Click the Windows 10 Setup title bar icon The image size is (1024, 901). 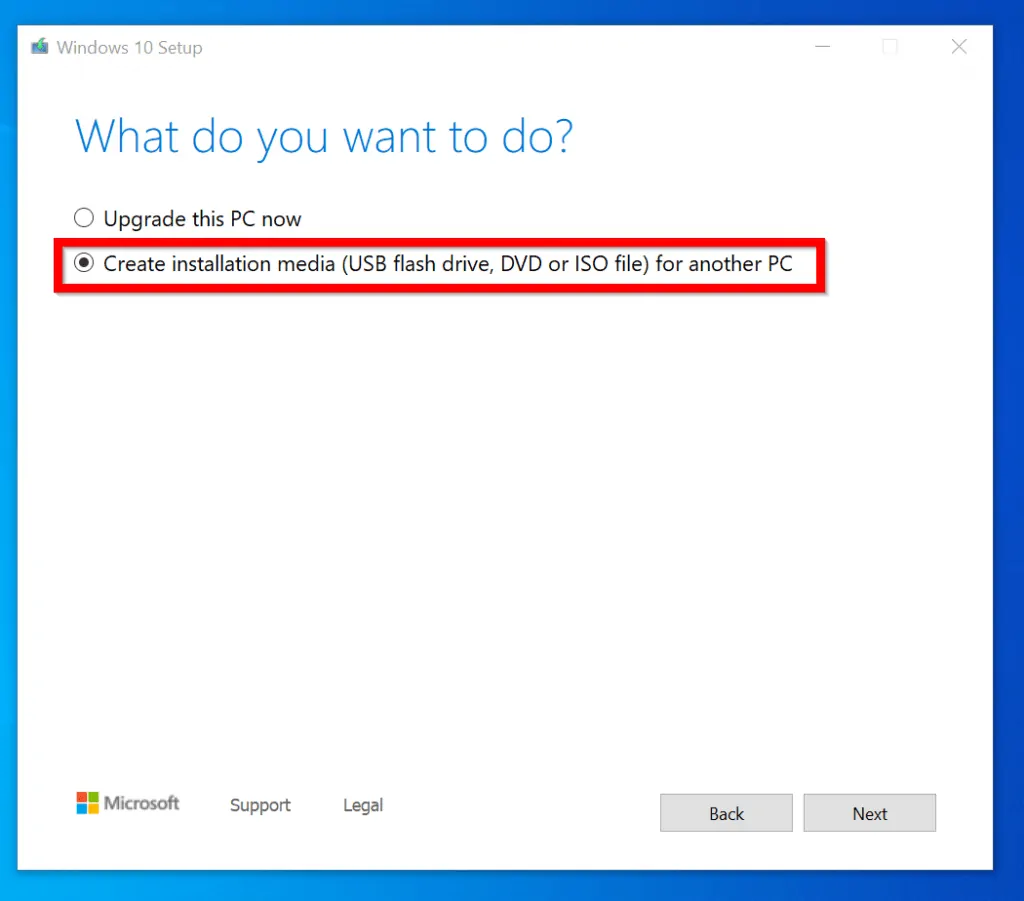click(40, 47)
